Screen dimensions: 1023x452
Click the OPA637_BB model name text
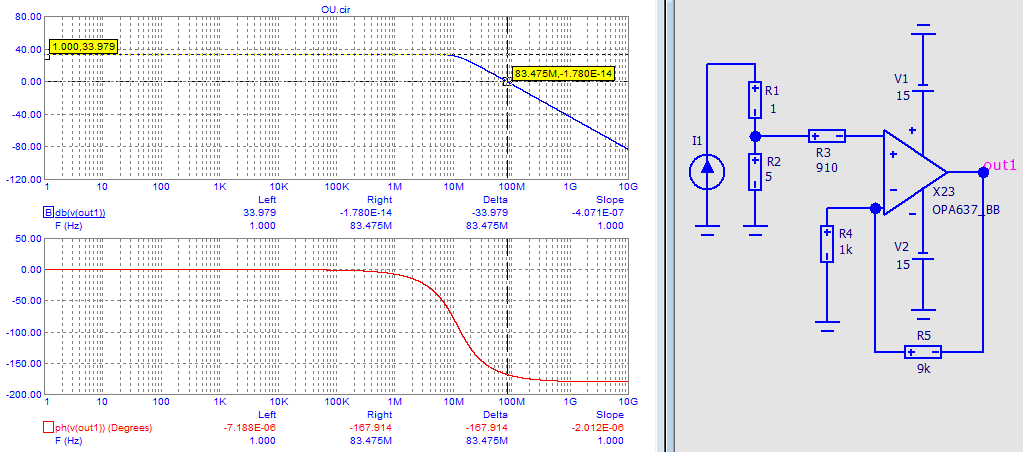[965, 207]
